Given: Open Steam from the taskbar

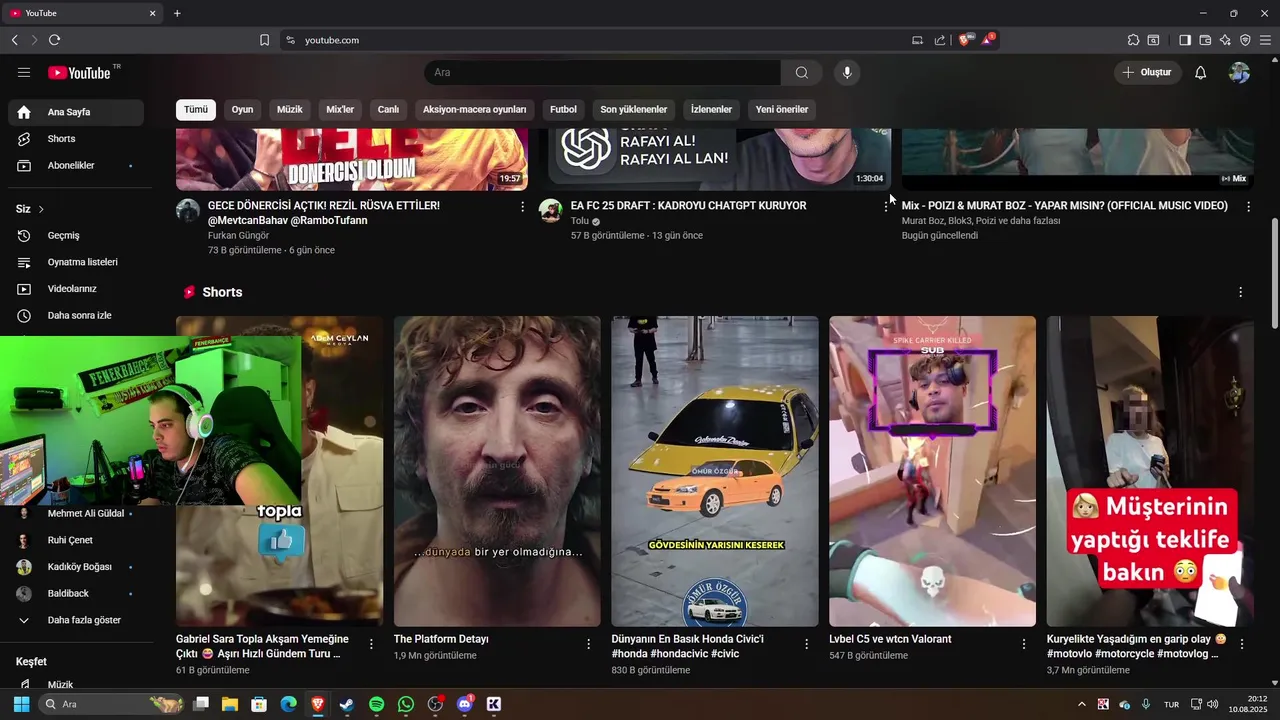Looking at the screenshot, I should click(346, 704).
